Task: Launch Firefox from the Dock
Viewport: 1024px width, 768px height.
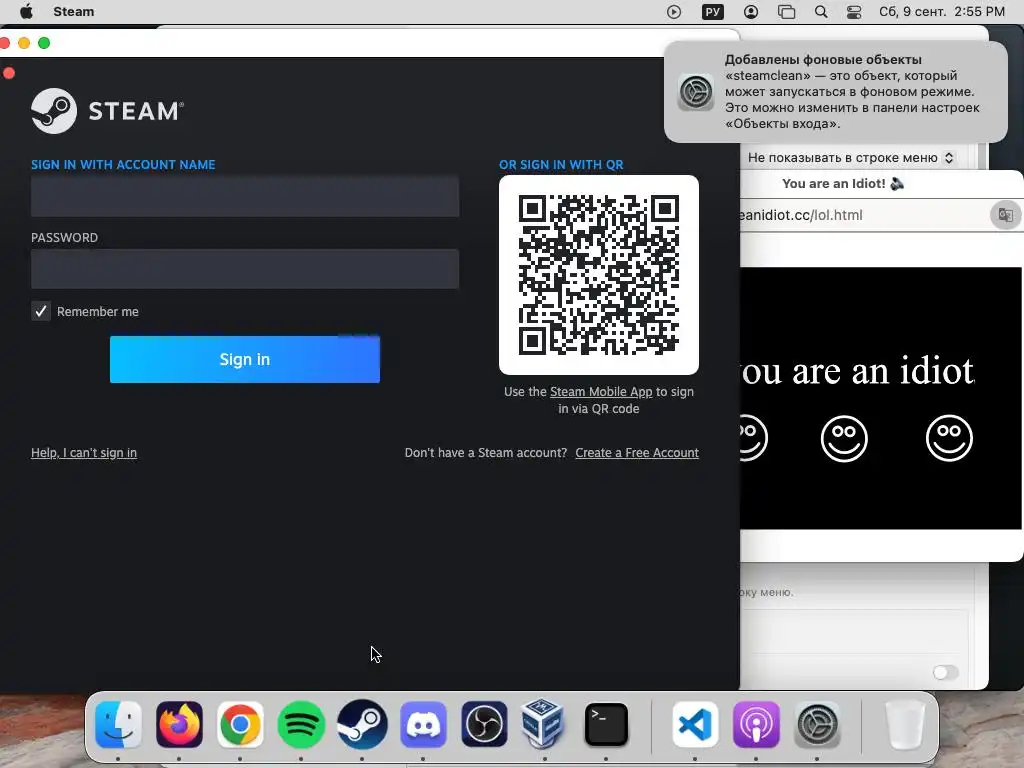Action: coord(179,724)
